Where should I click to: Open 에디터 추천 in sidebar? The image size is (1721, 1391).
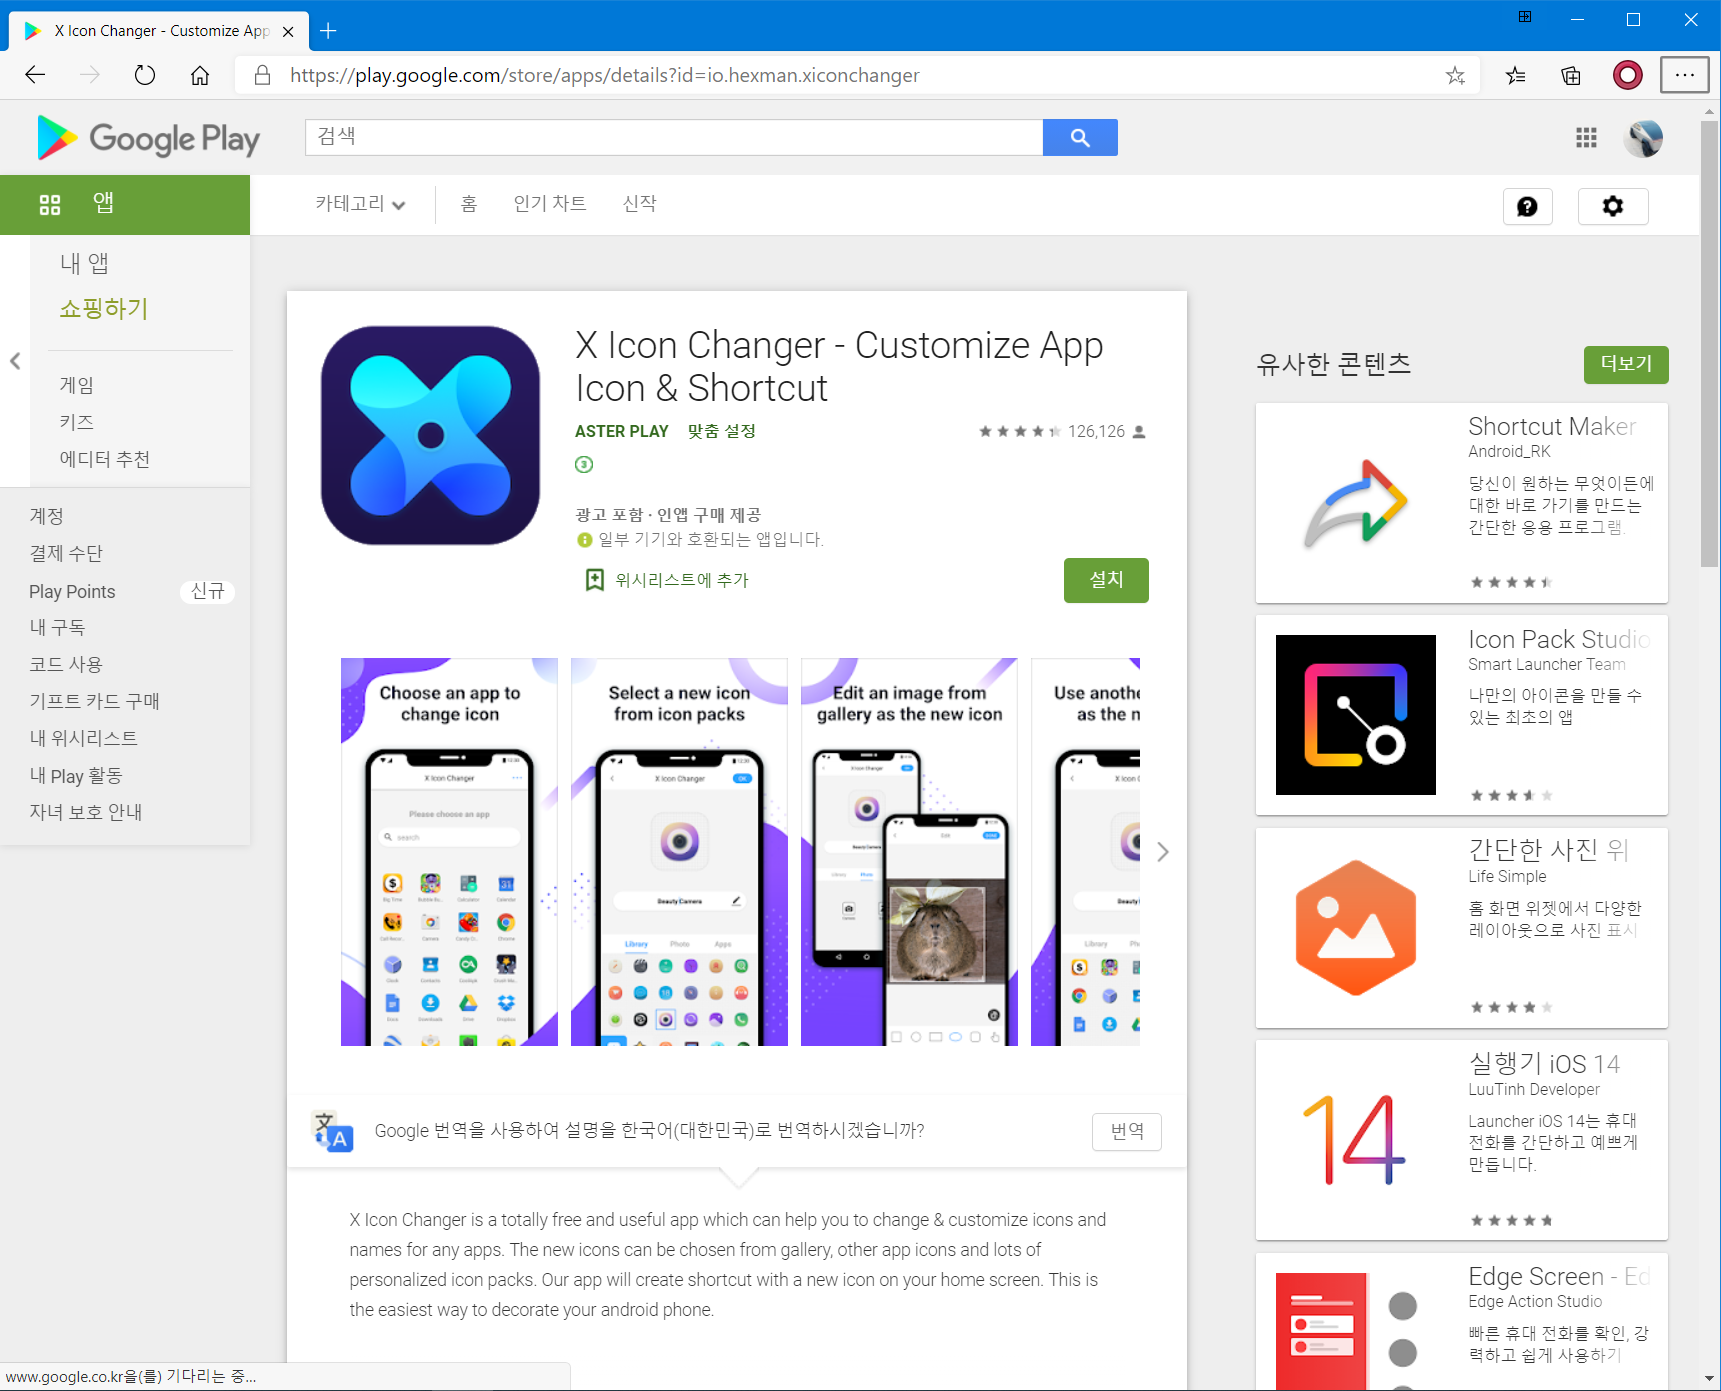pos(105,459)
